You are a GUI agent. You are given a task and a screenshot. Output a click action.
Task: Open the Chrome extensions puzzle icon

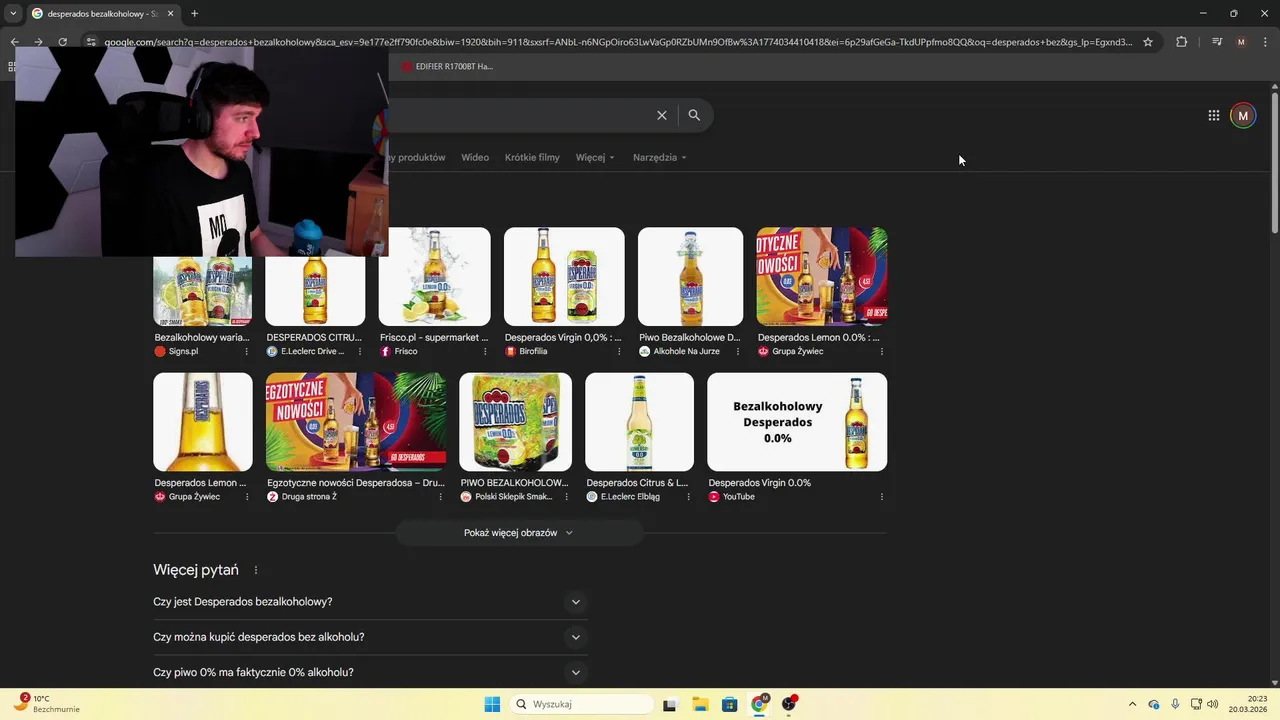point(1182,42)
